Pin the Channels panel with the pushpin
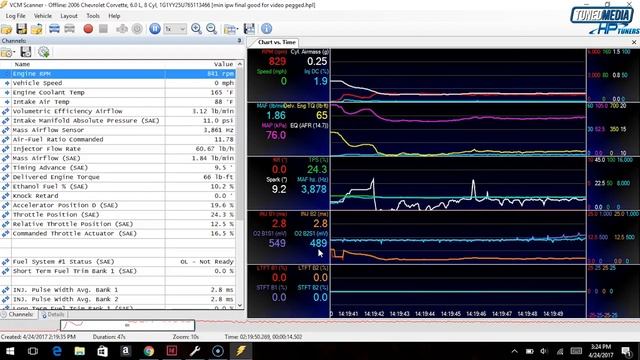The width and height of the screenshot is (640, 360). point(239,41)
